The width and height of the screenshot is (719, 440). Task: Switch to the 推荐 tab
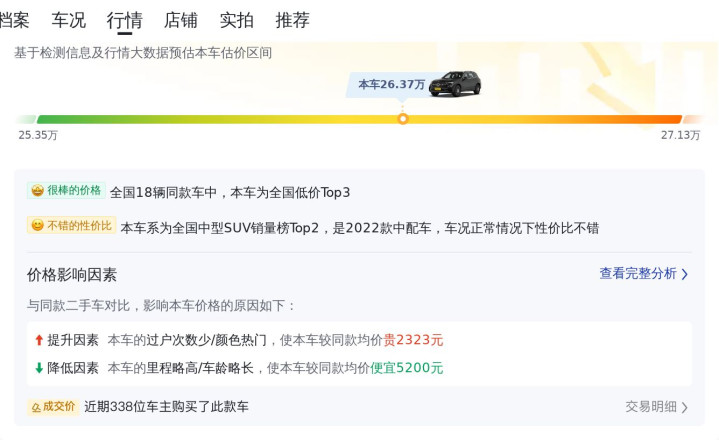[x=292, y=20]
